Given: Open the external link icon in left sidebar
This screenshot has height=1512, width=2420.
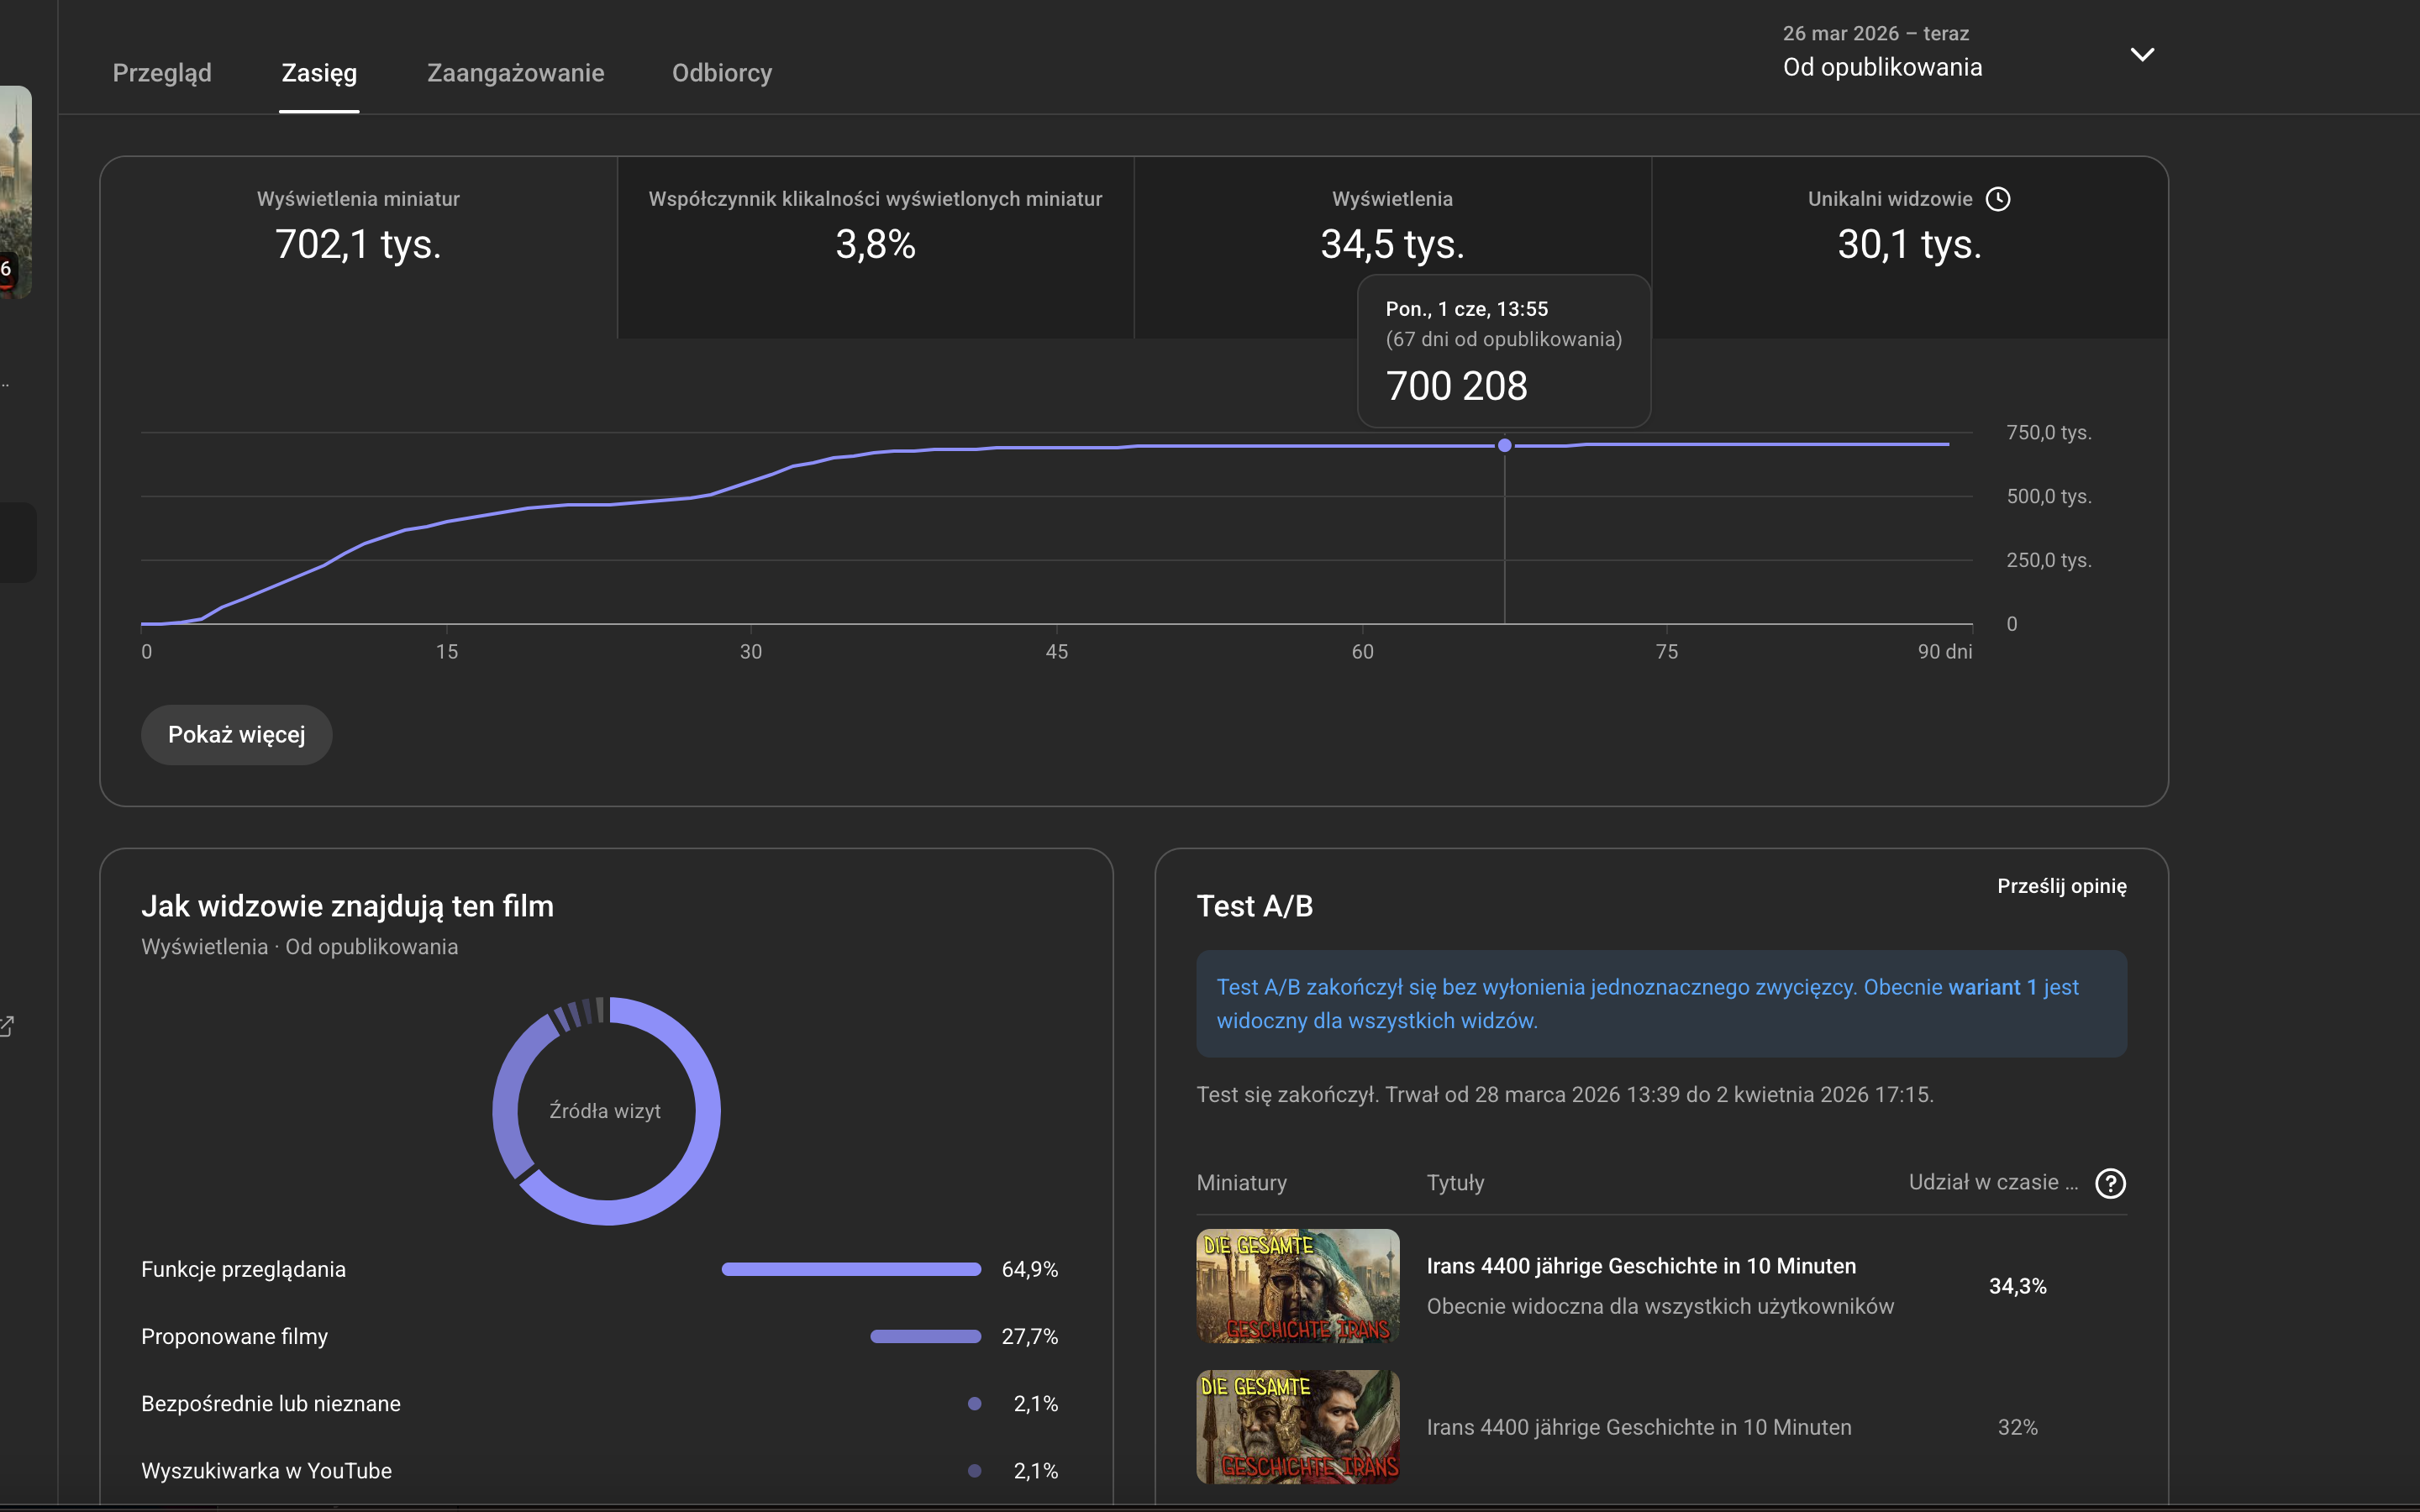Looking at the screenshot, I should pos(6,1026).
